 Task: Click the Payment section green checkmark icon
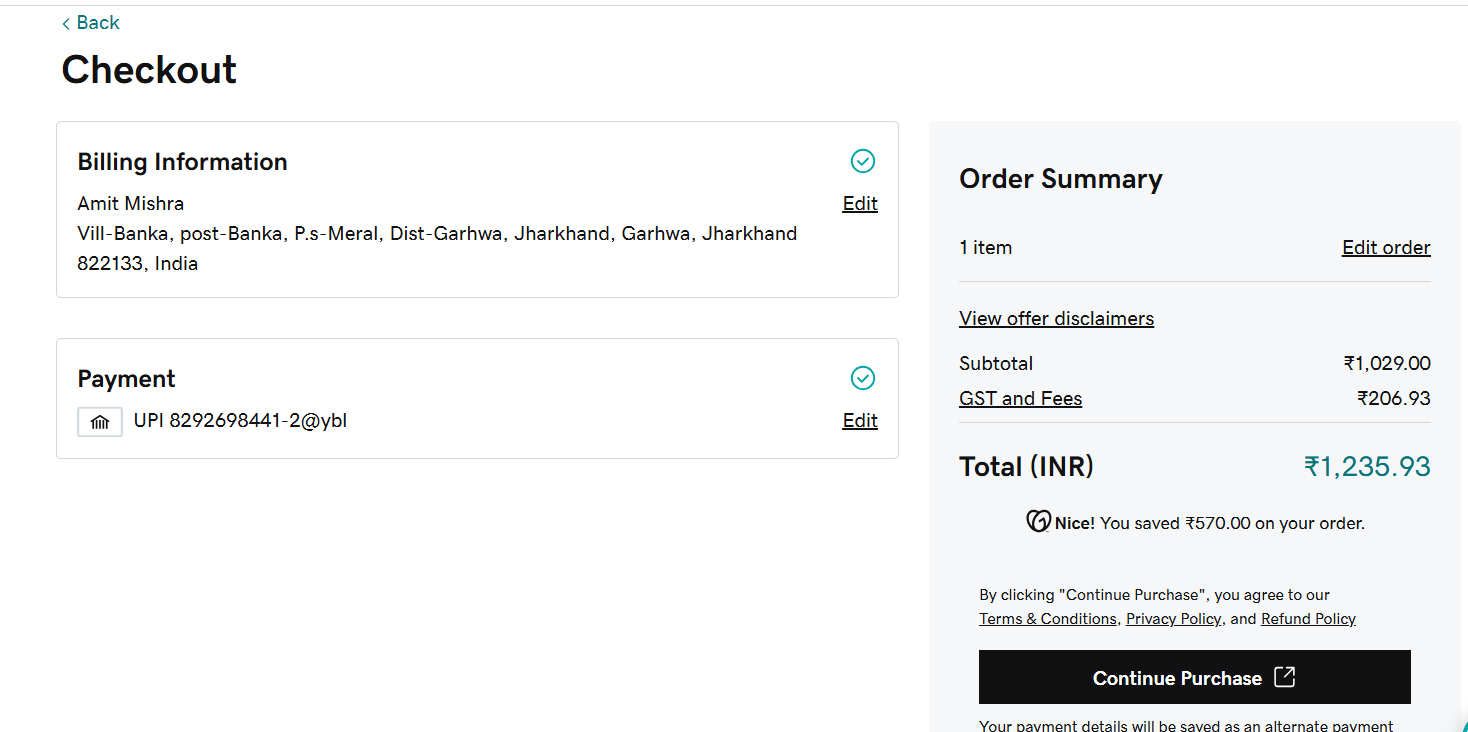pos(862,378)
